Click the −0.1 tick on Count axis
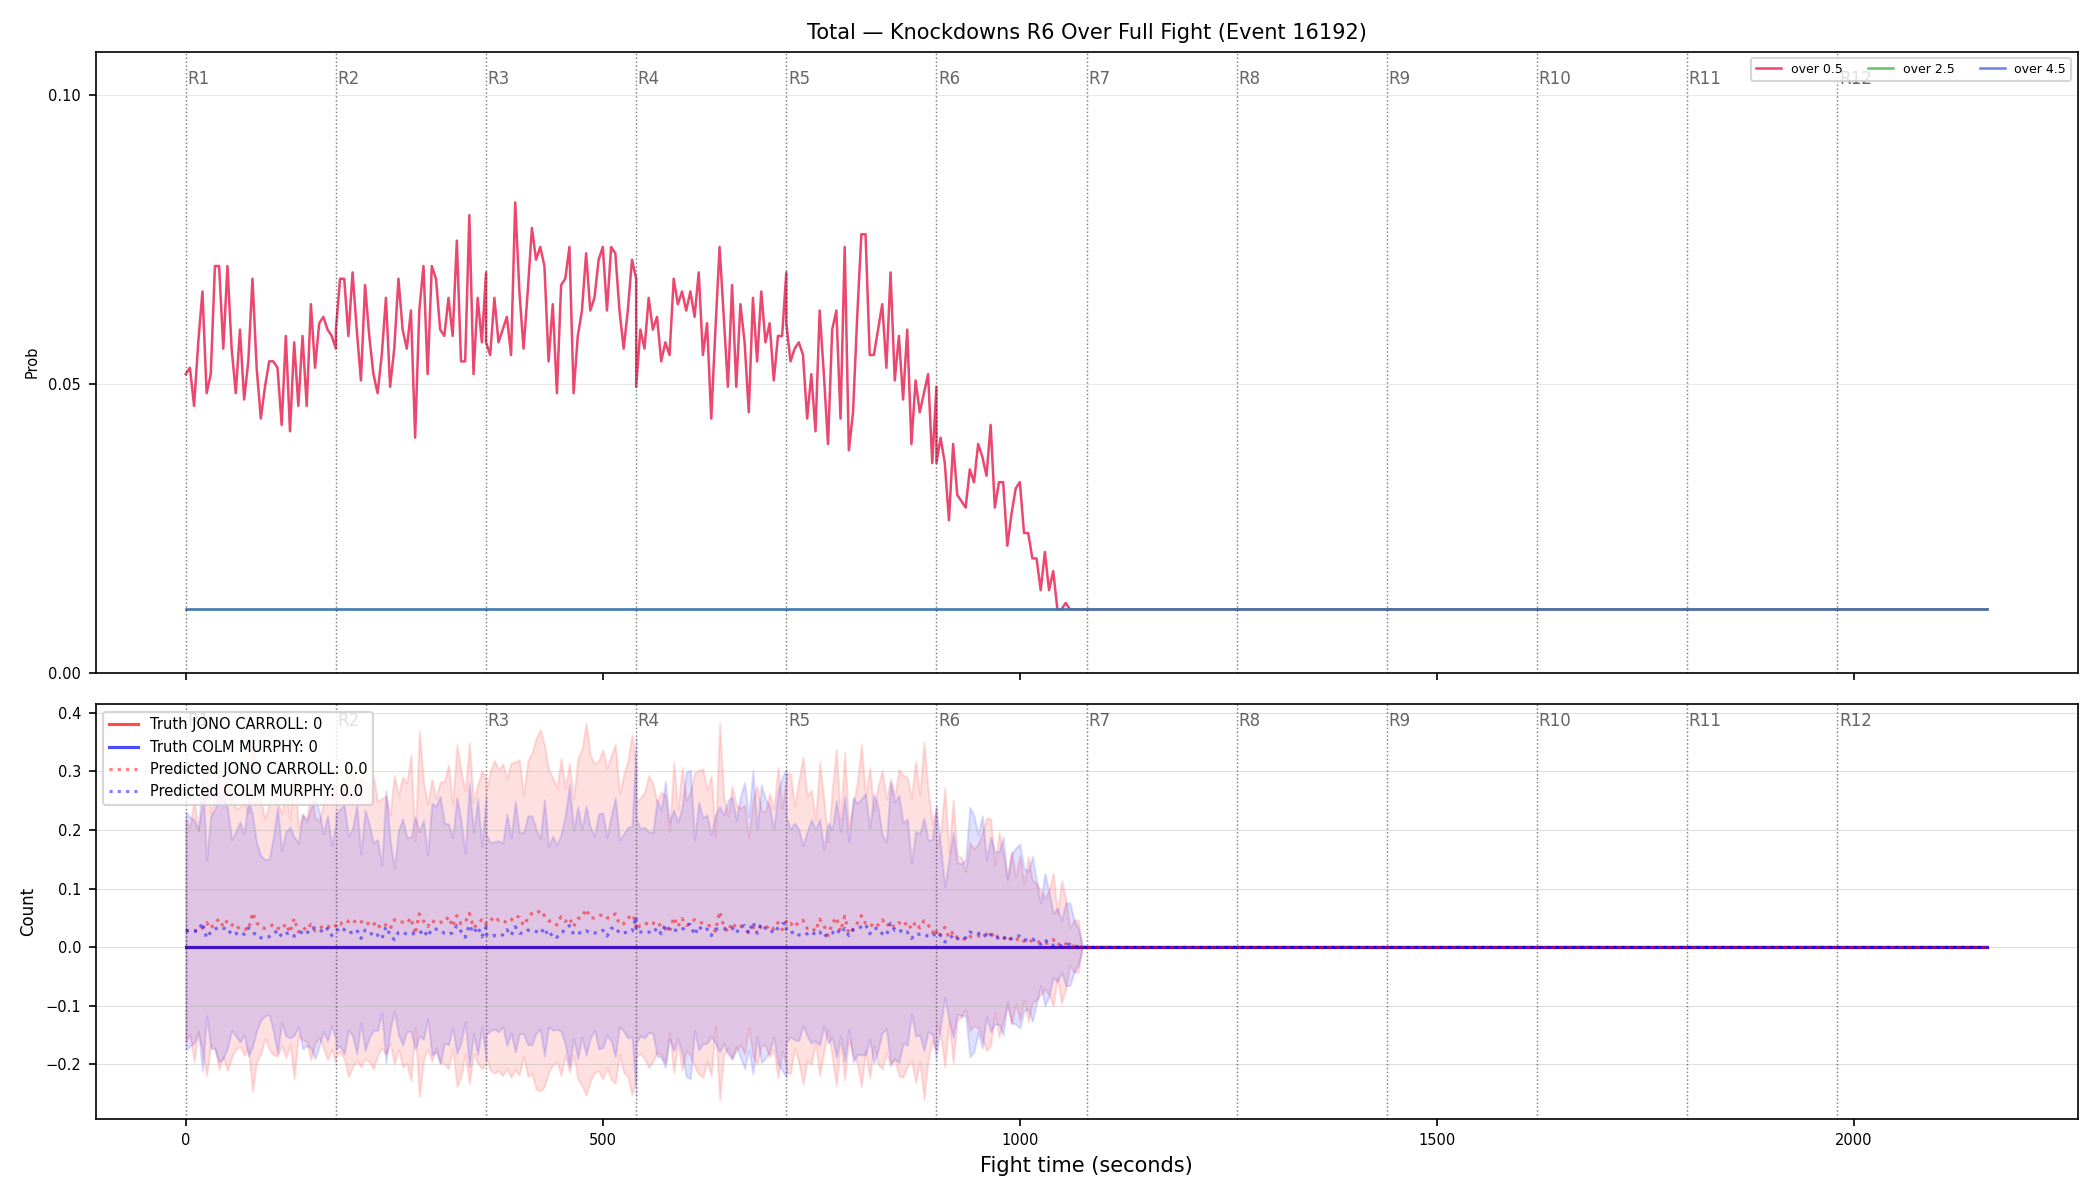 pyautogui.click(x=64, y=1007)
